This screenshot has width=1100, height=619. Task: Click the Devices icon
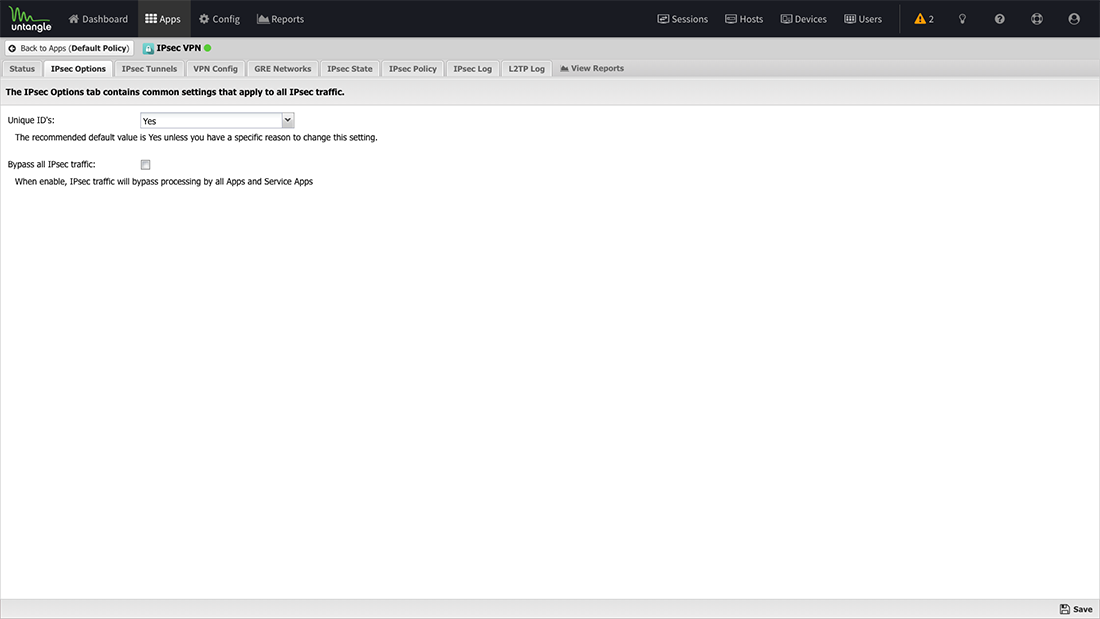(786, 19)
